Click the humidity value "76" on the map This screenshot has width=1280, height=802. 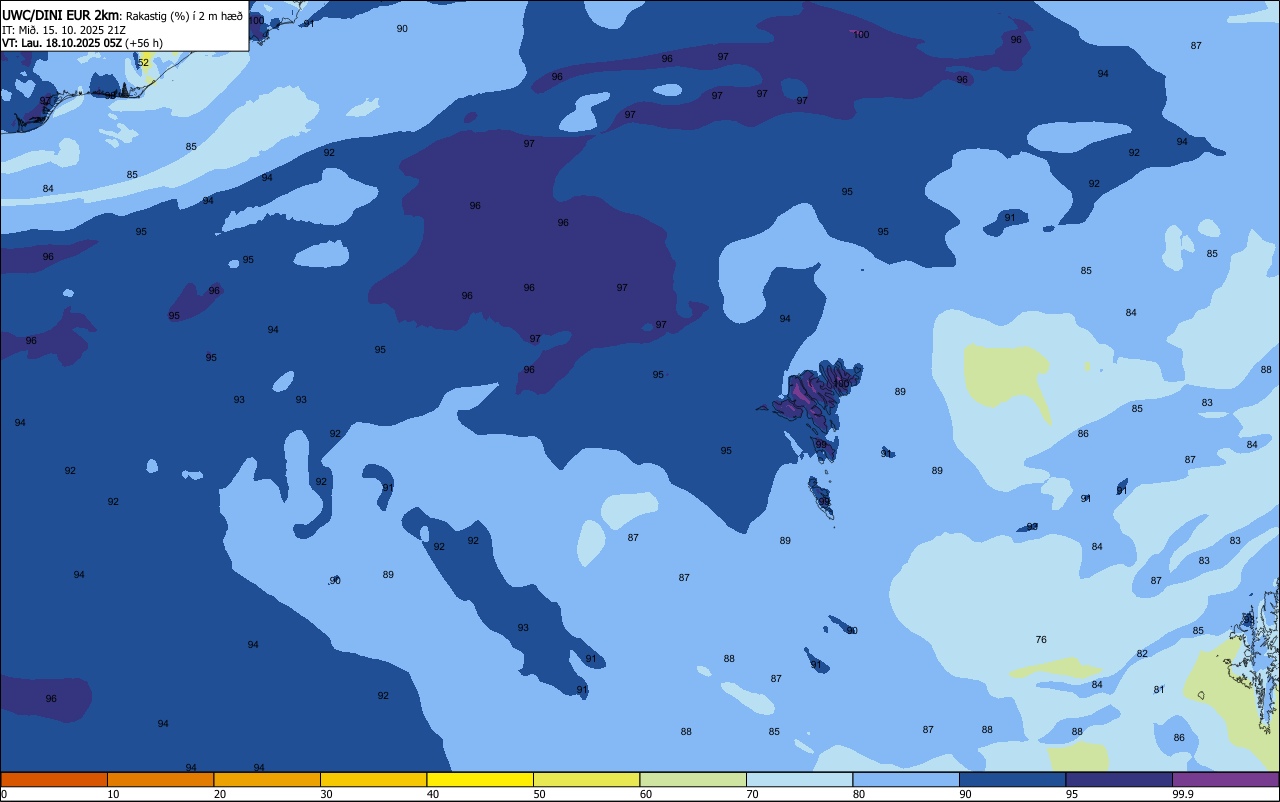(1041, 640)
